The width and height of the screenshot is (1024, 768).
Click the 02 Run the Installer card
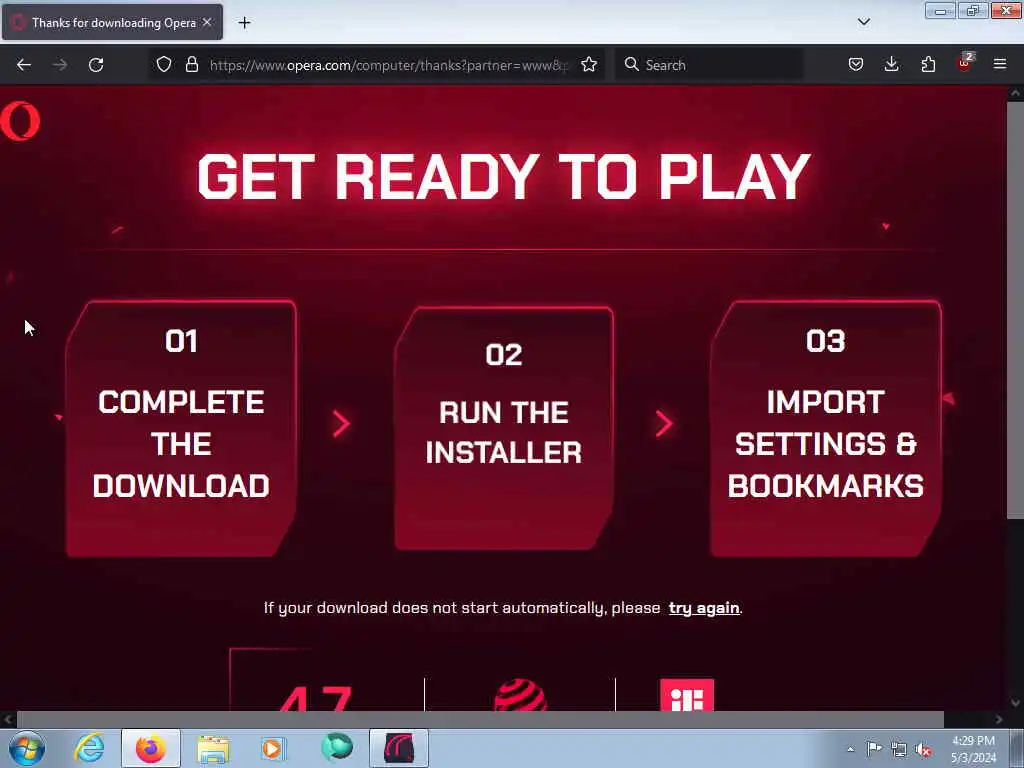(x=504, y=428)
